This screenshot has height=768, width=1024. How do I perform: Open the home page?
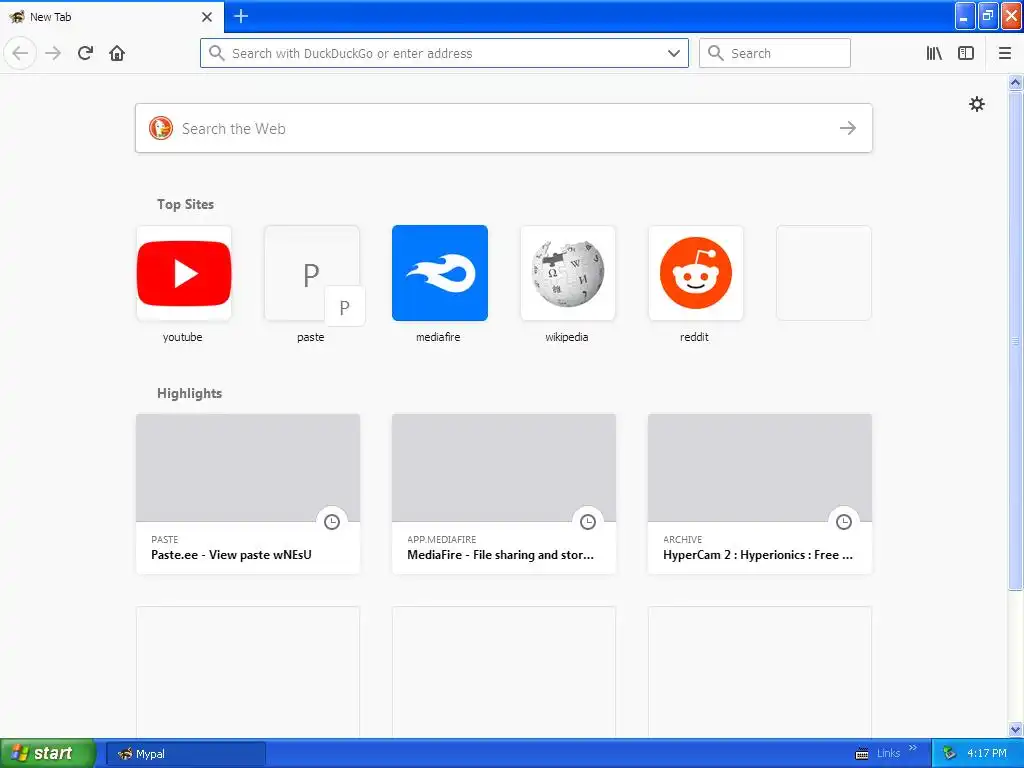tap(117, 53)
